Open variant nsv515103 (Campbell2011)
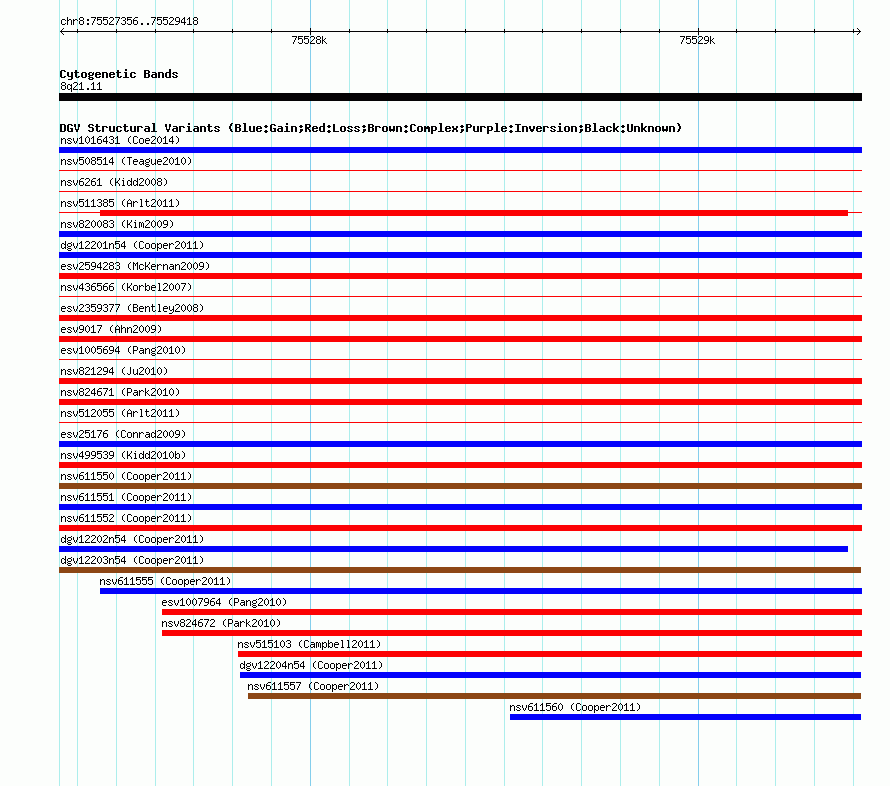The width and height of the screenshot is (890, 786). (309, 644)
